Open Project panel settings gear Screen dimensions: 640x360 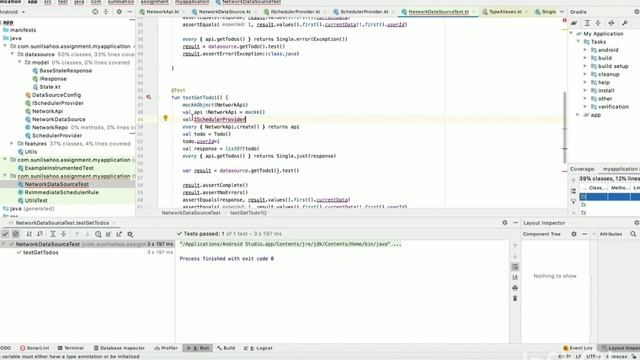pos(119,12)
